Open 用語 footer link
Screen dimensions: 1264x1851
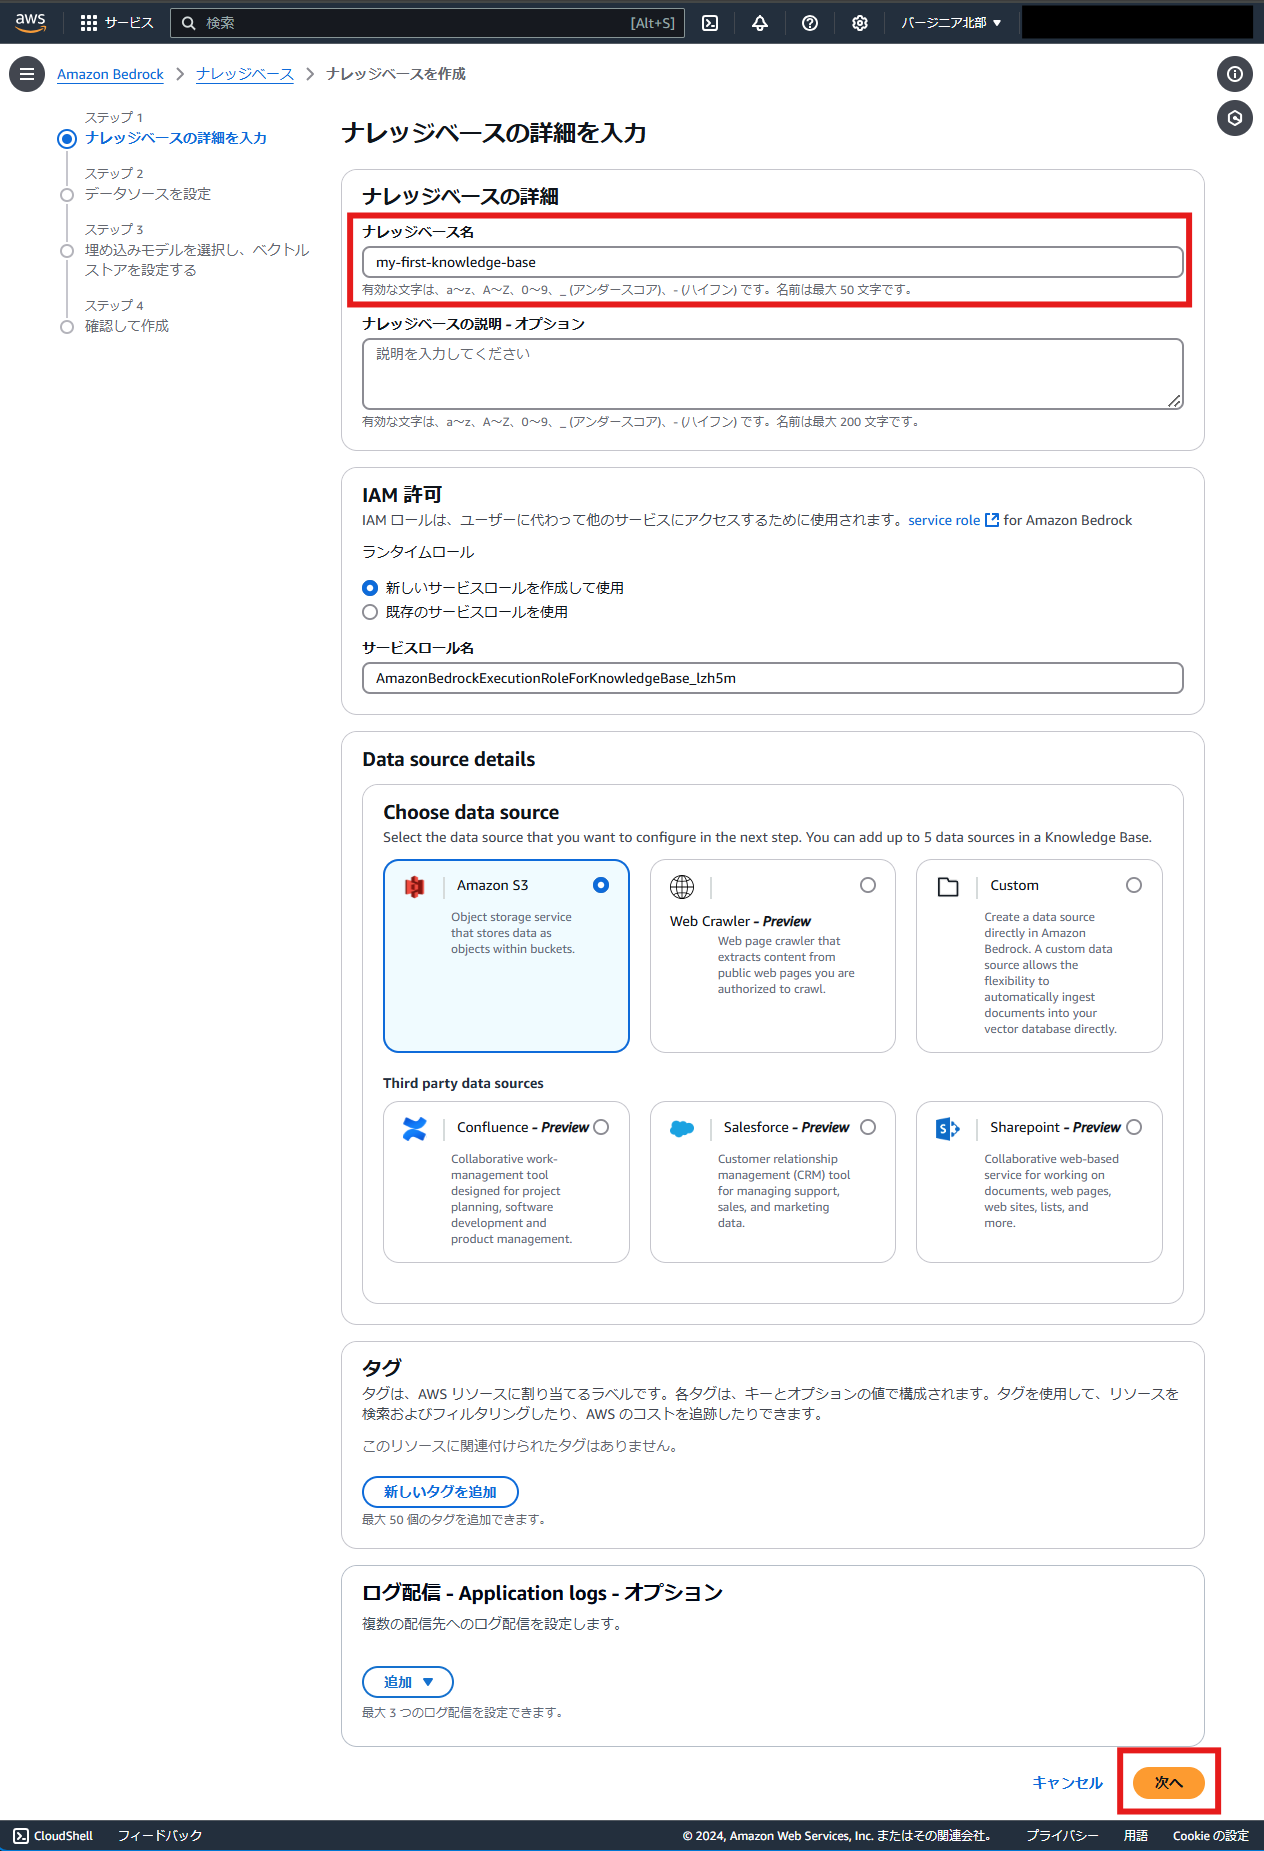click(1136, 1836)
